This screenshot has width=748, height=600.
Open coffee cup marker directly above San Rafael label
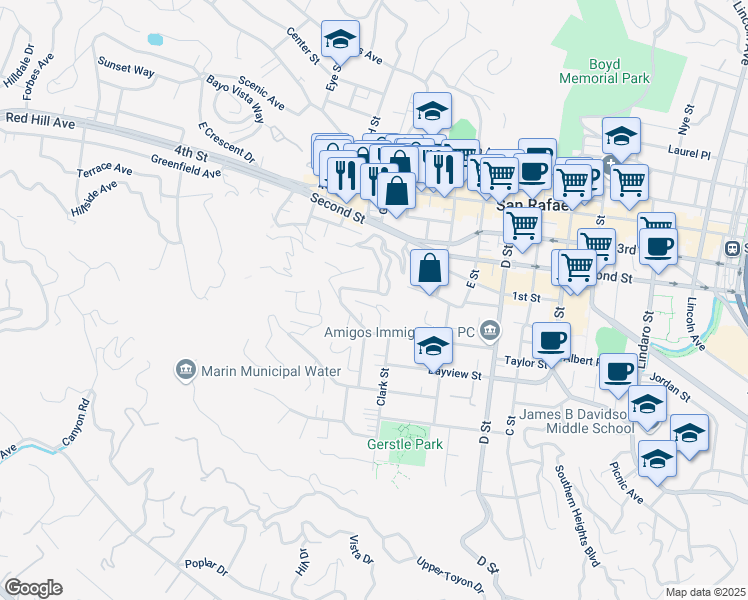coord(532,173)
